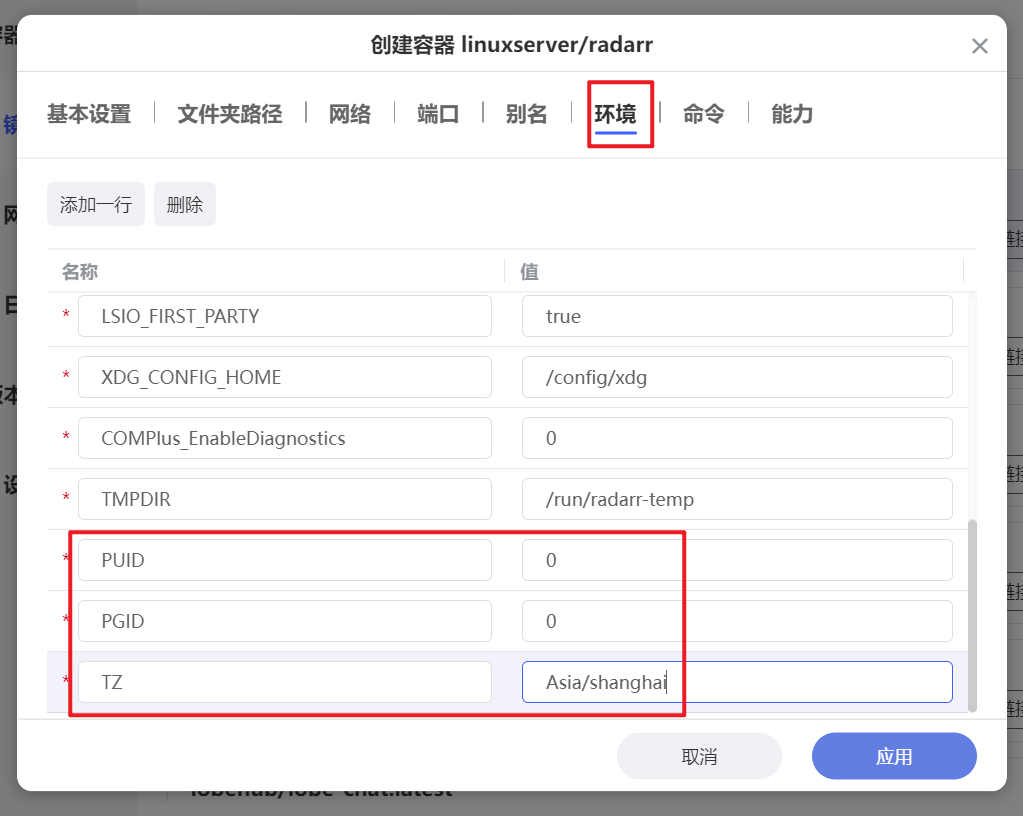Switch to the 基本设置 tab

click(x=89, y=113)
